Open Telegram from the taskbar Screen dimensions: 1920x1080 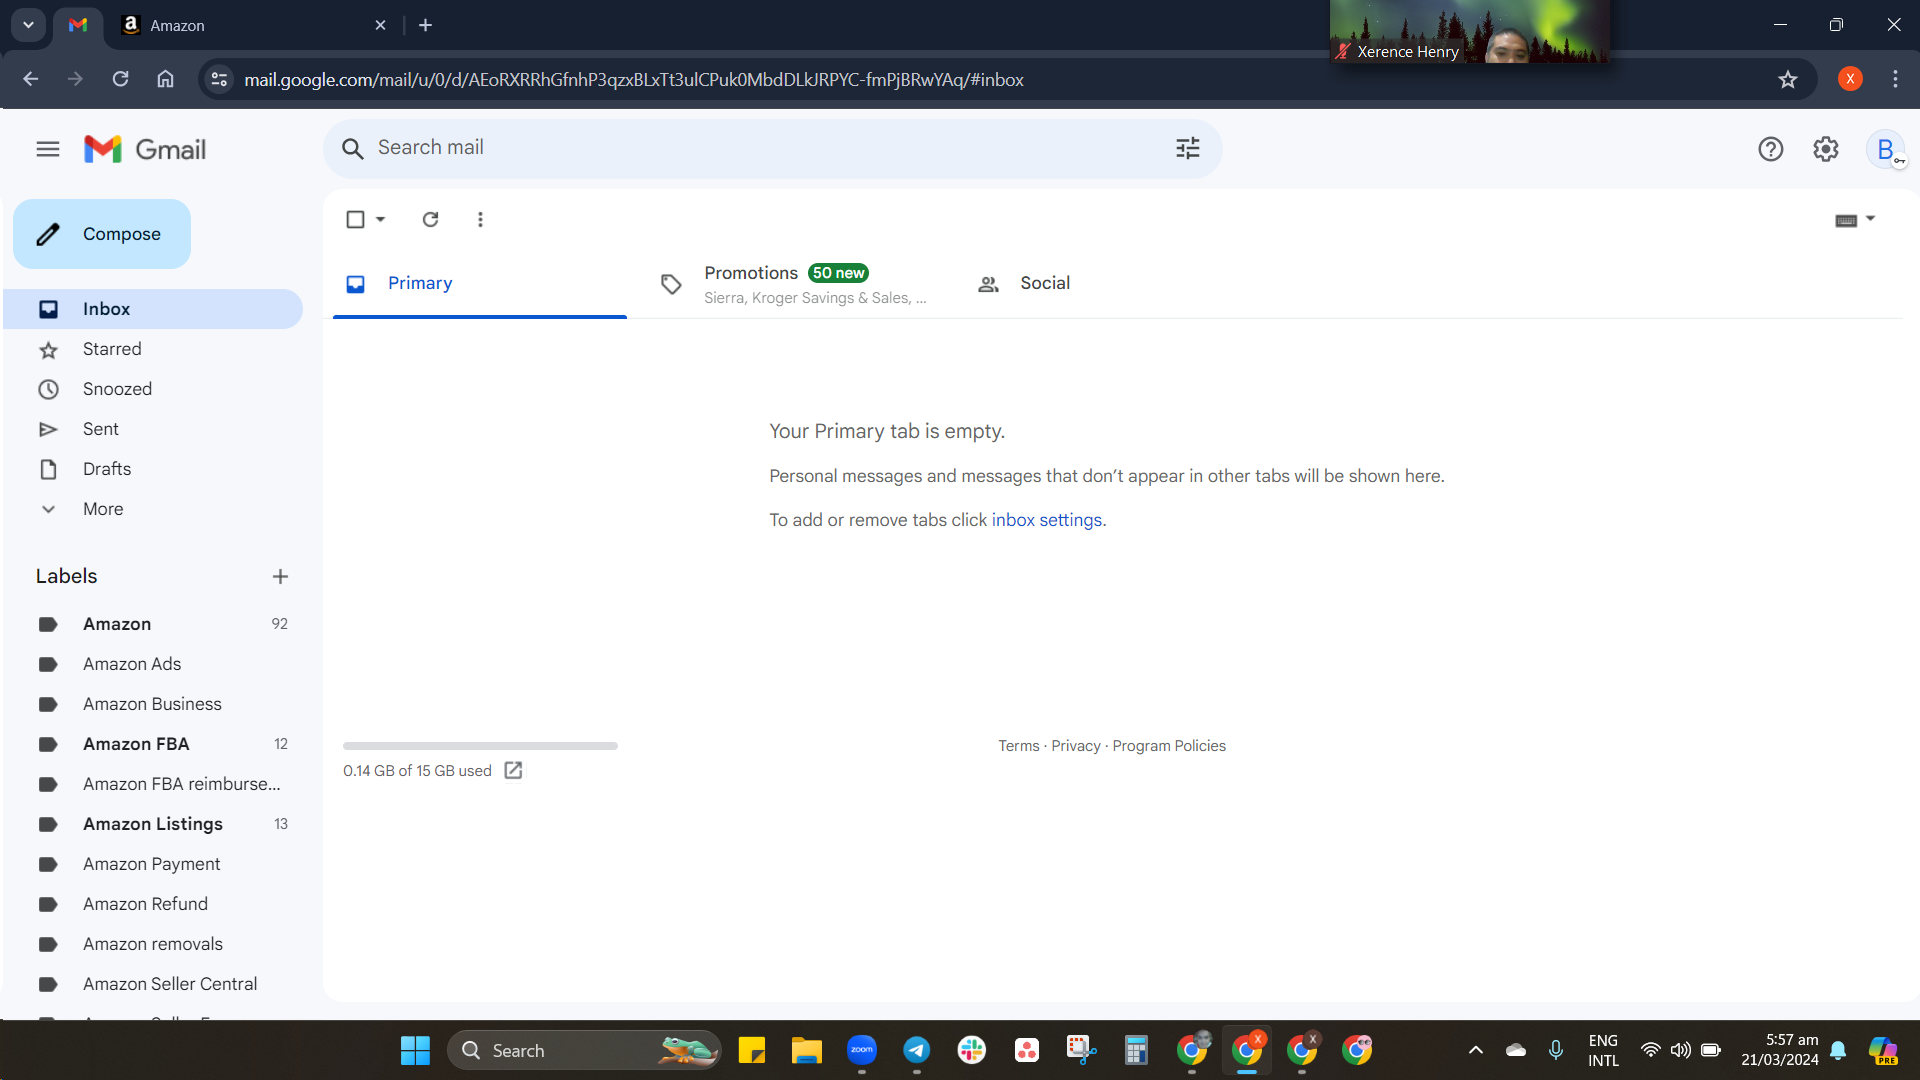click(x=917, y=1050)
